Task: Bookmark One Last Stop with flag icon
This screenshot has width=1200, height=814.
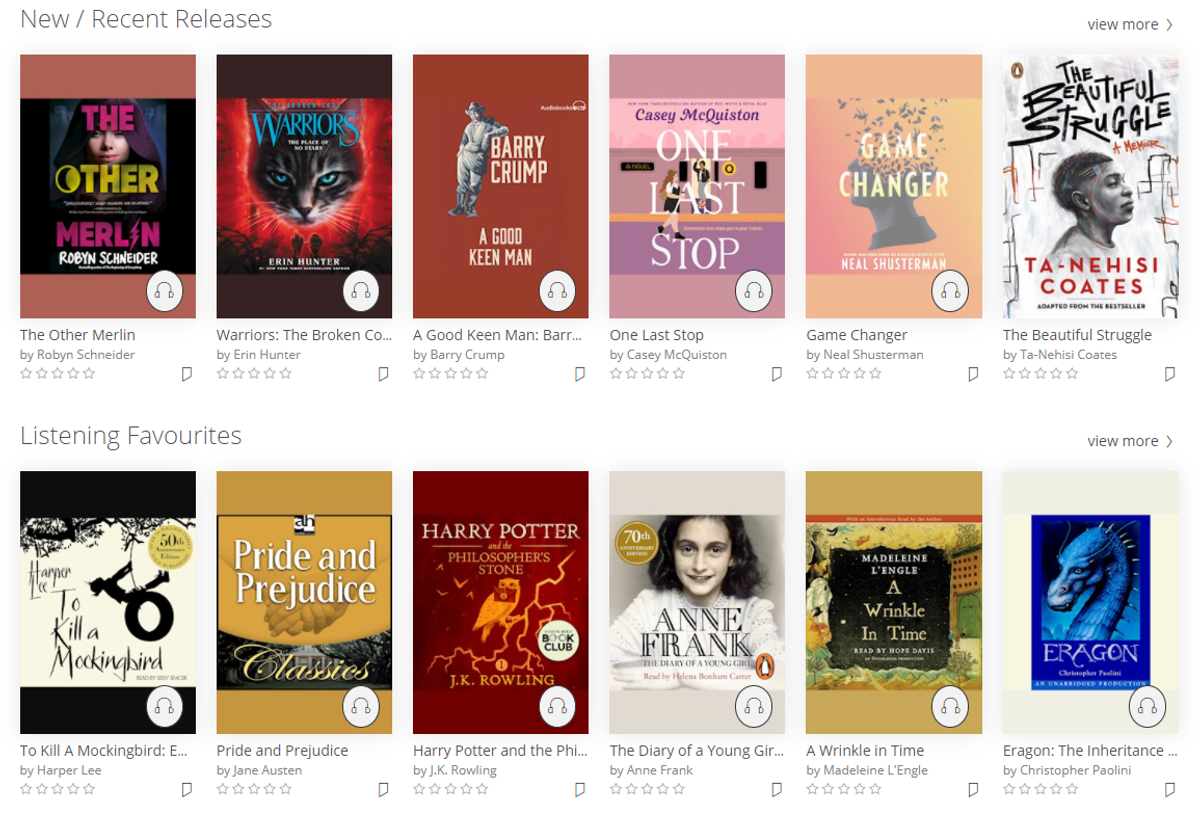Action: (x=776, y=374)
